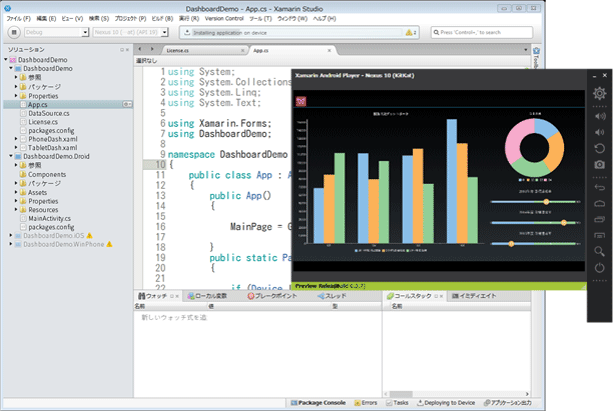Open the Nexus 10 device target dropdown

pos(131,32)
